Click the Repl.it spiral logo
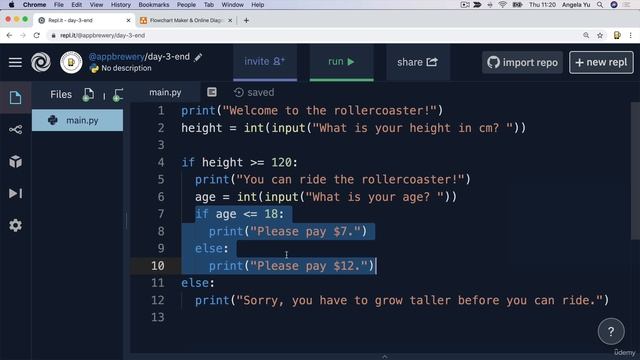Viewport: 640px width, 360px height. tap(41, 62)
